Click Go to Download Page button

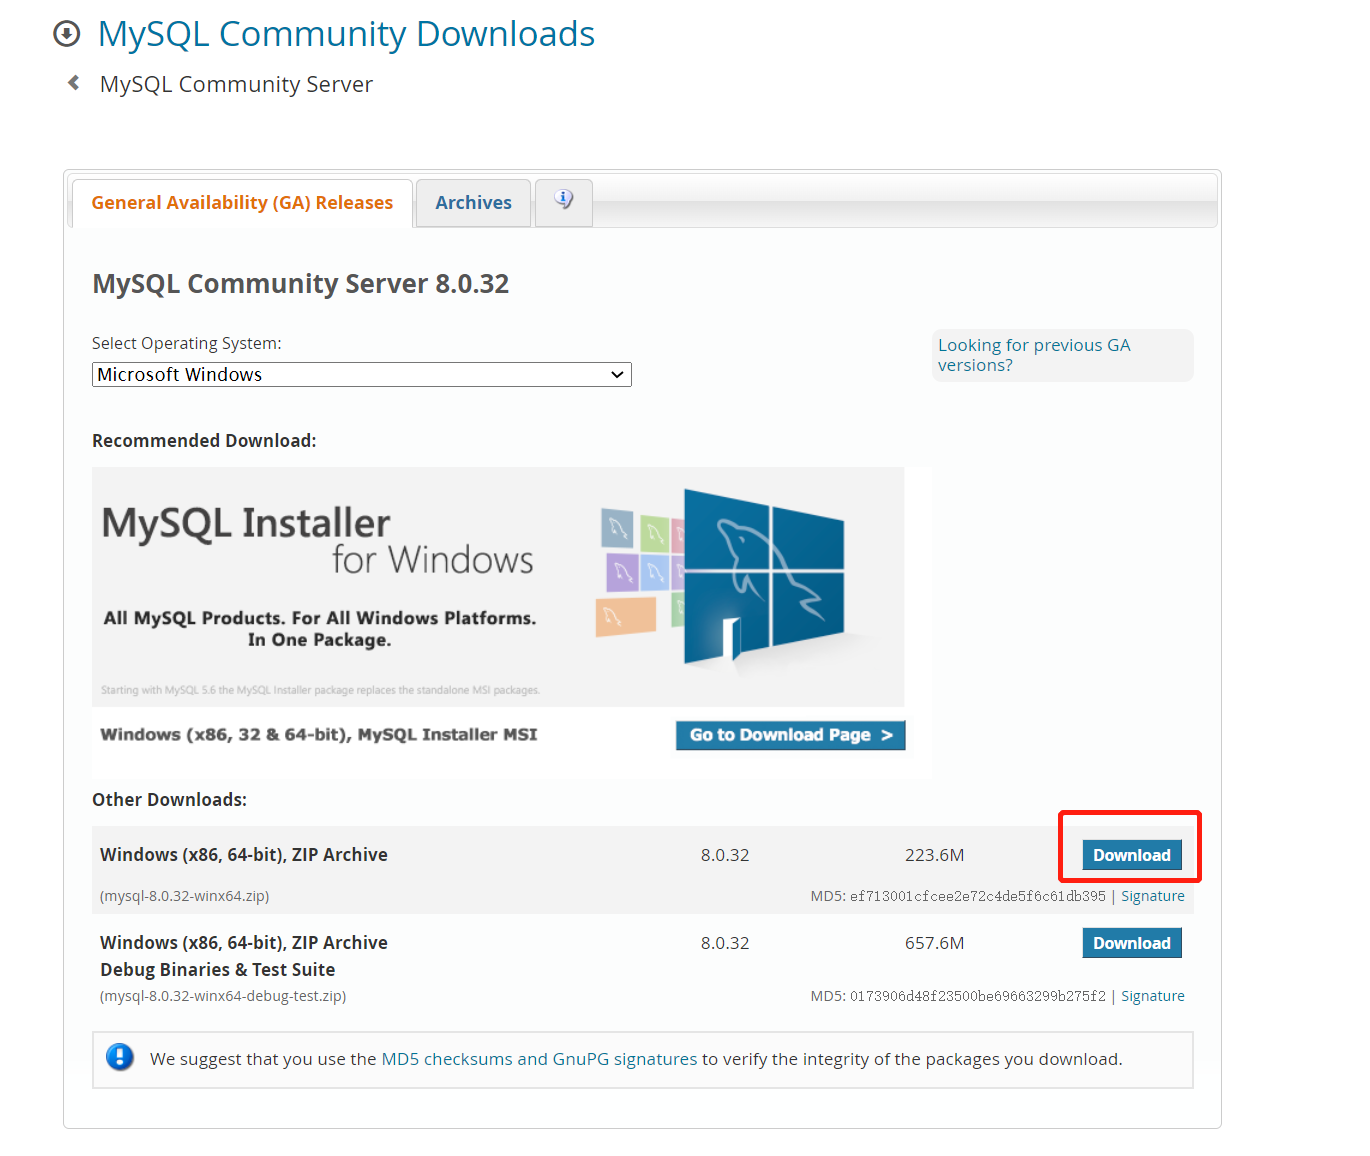click(x=790, y=735)
